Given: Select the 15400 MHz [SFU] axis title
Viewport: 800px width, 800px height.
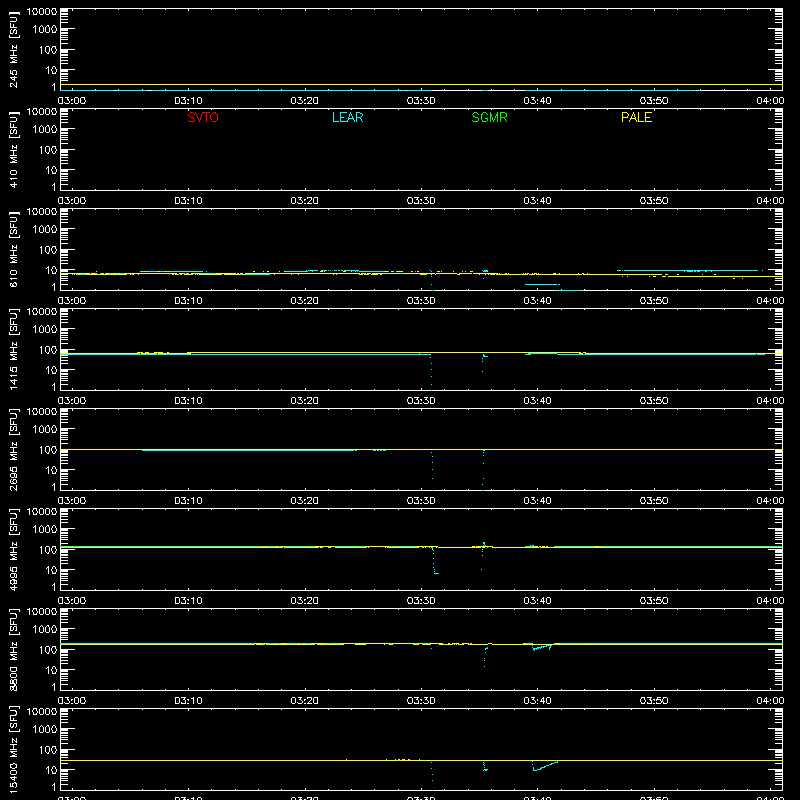Looking at the screenshot, I should click(14, 749).
